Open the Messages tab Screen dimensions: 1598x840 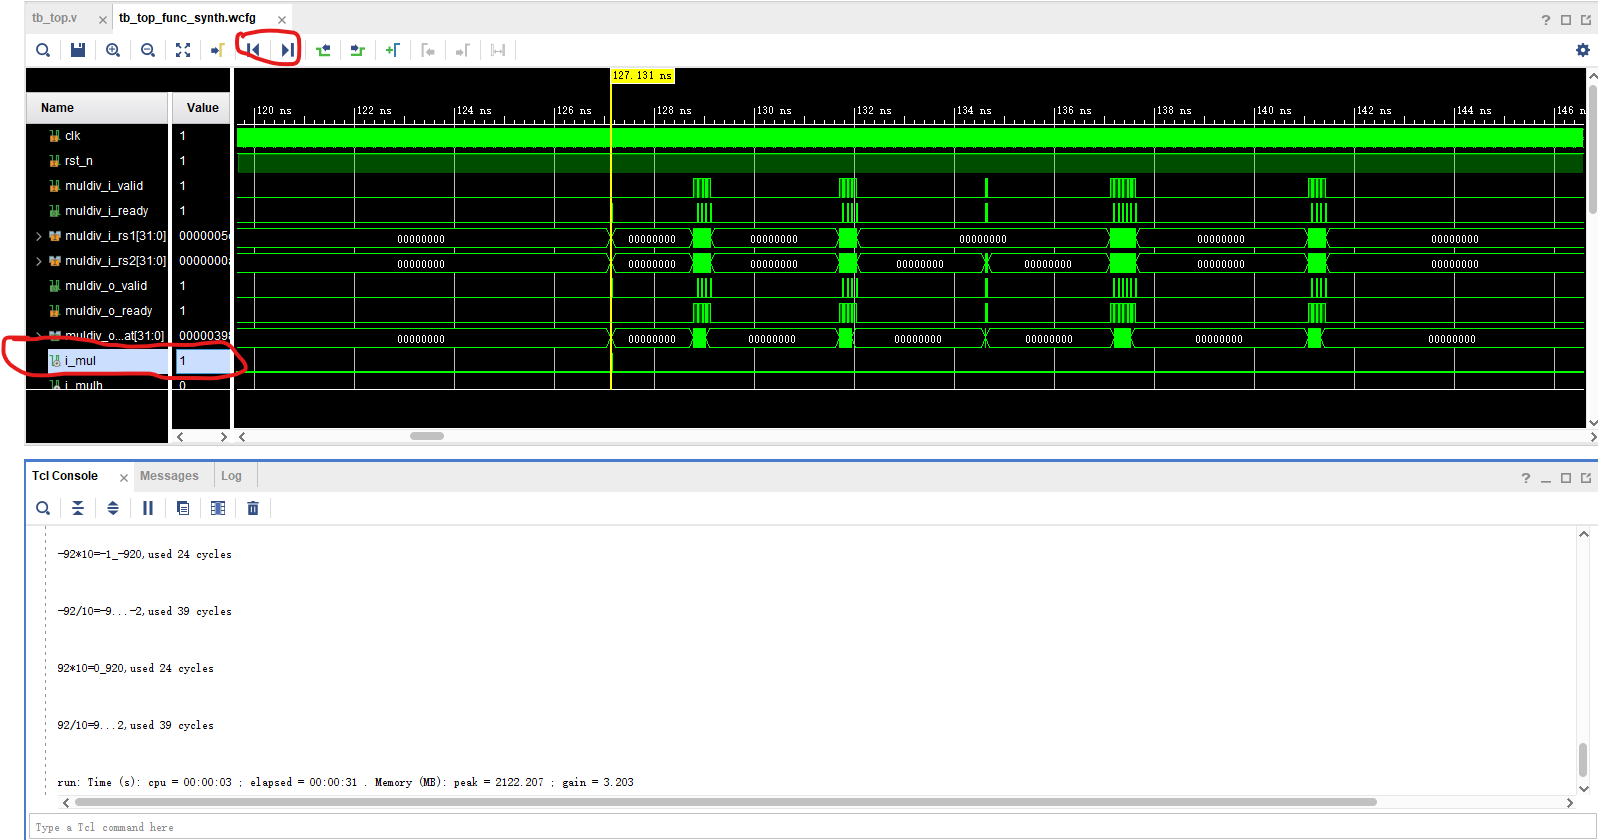coord(169,476)
